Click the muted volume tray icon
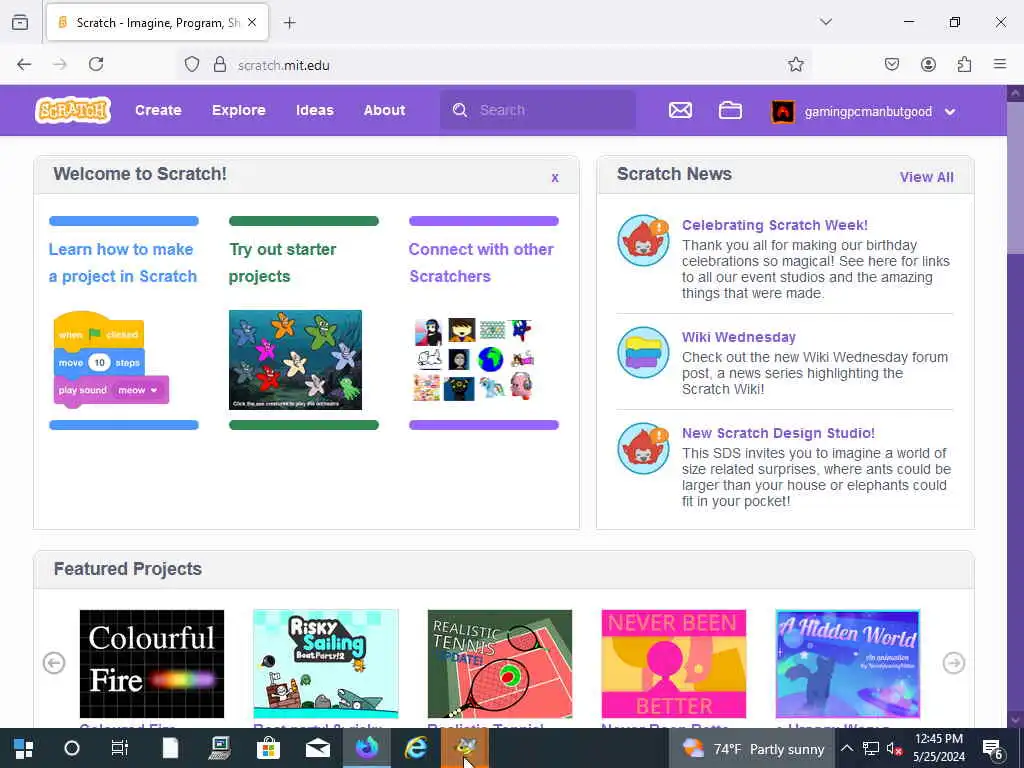This screenshot has height=768, width=1024. (x=895, y=748)
